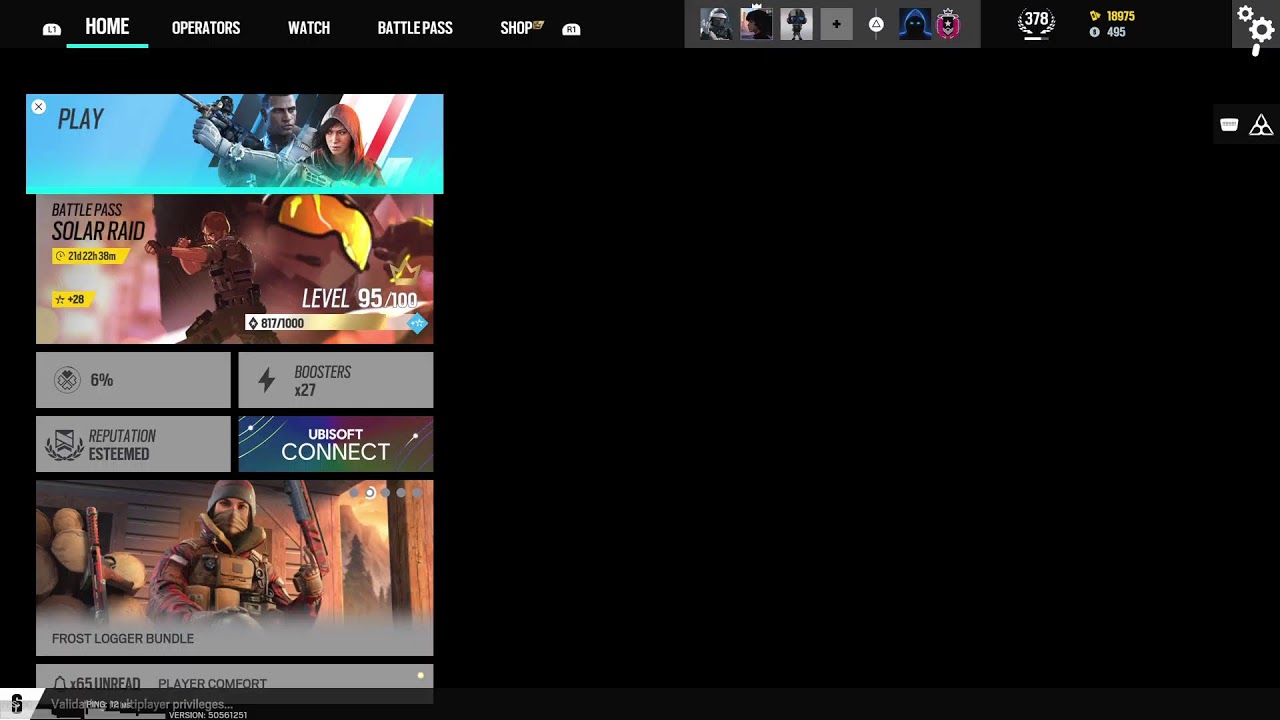Open the Solar Raid battle pass card
This screenshot has width=1280, height=720.
tap(234, 269)
